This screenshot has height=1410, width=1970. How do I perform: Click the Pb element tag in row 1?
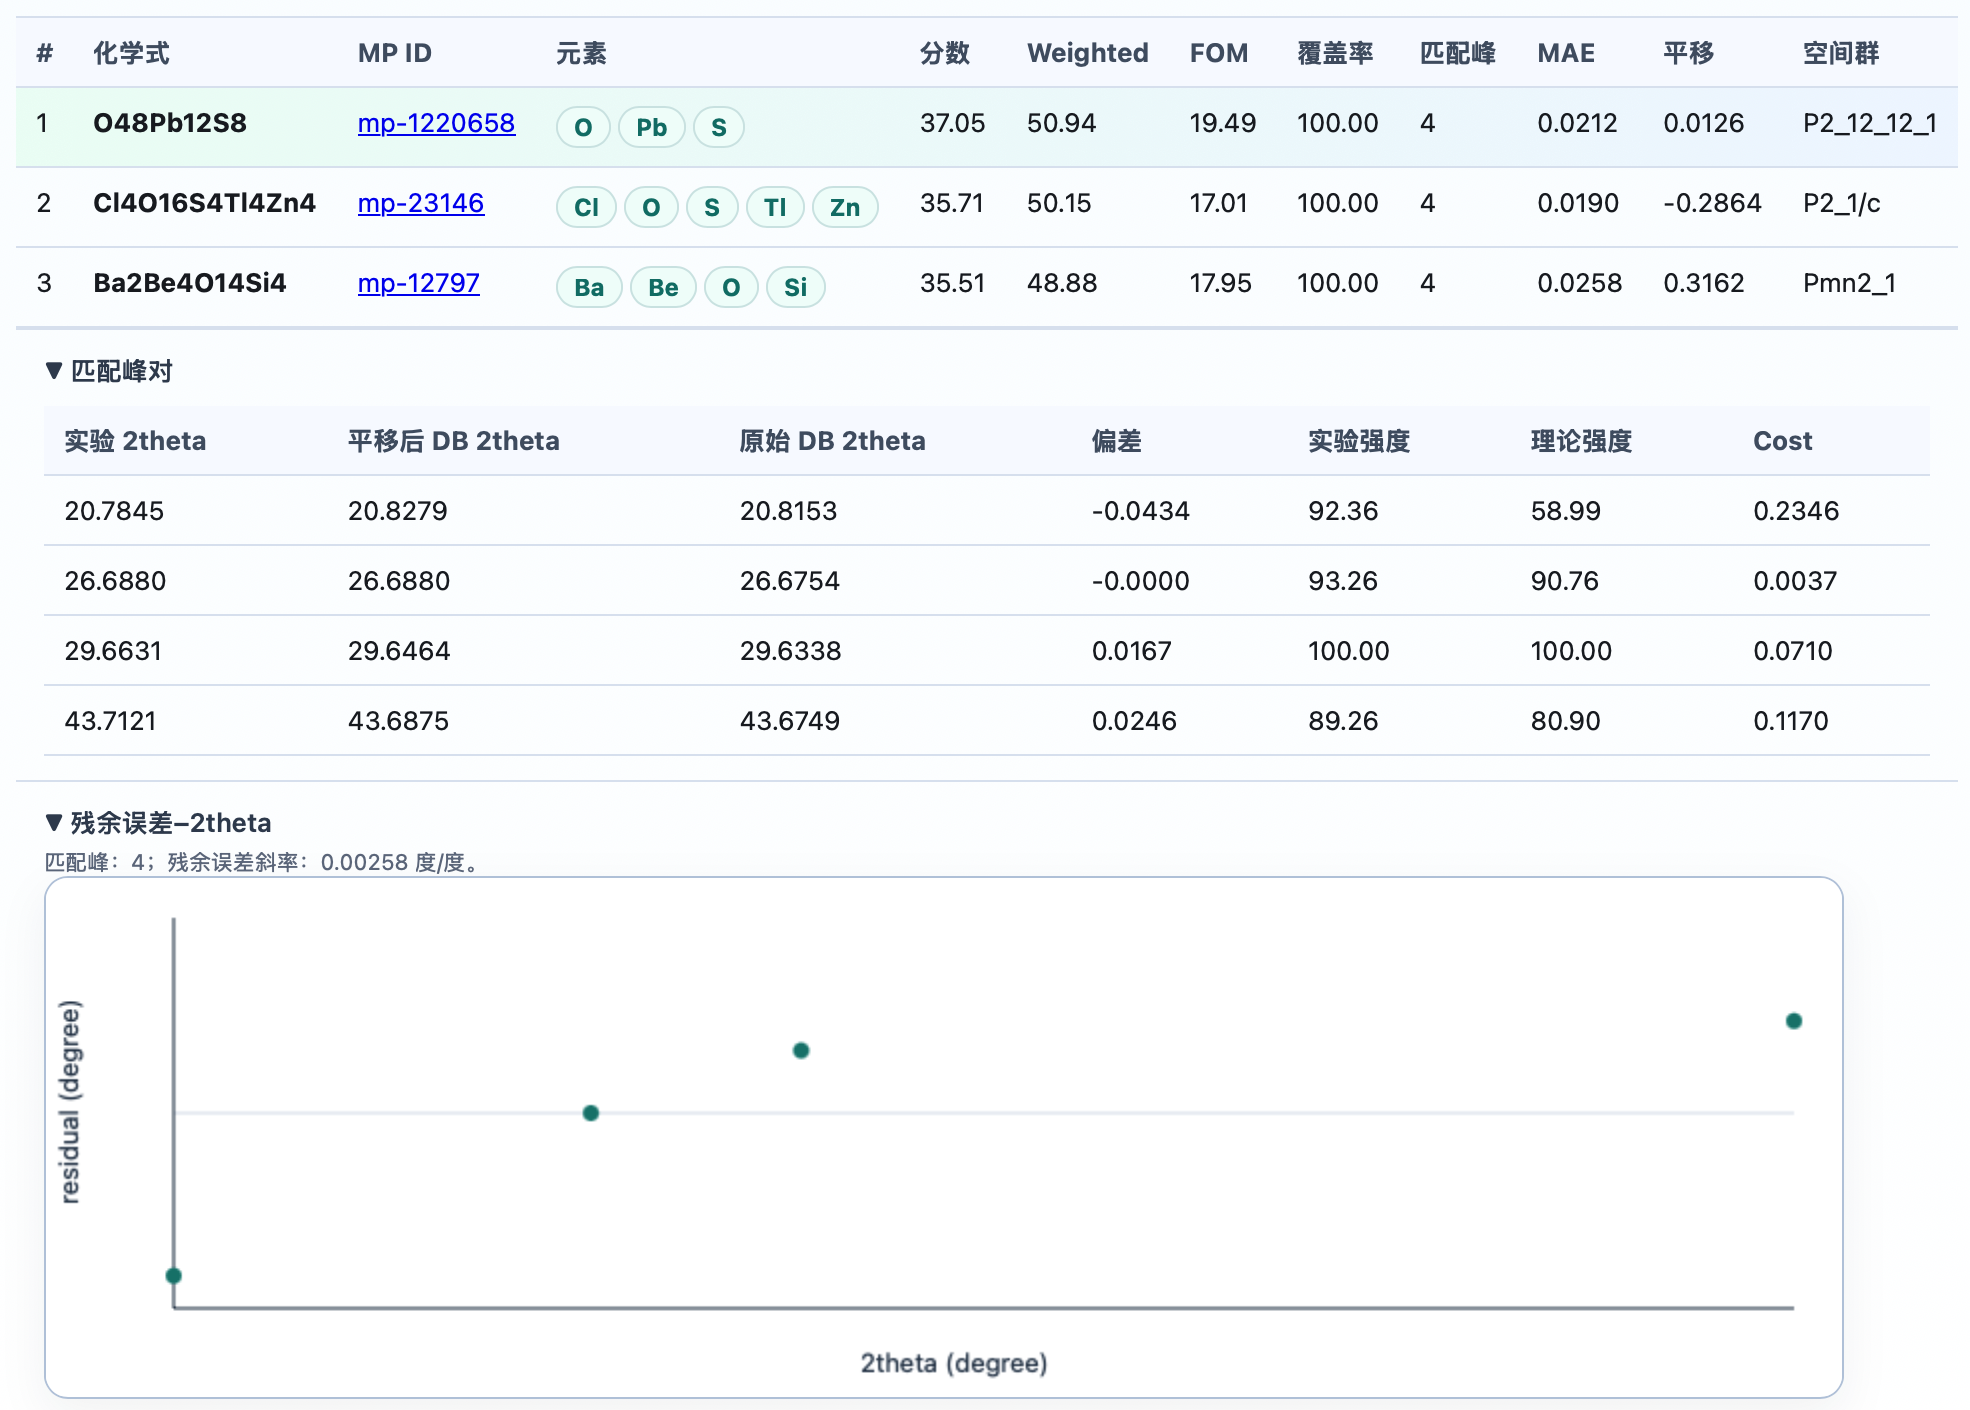[652, 127]
